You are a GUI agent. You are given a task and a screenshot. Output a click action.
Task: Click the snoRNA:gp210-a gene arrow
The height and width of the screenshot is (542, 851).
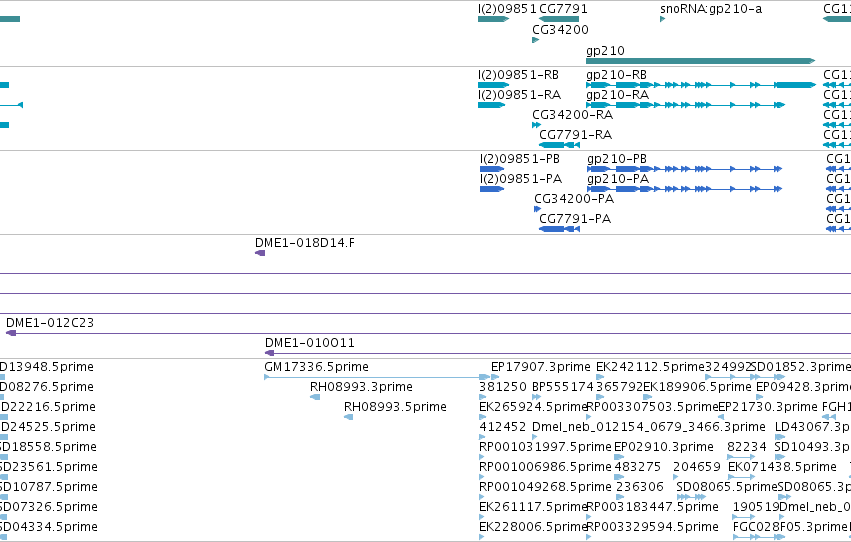tap(663, 19)
